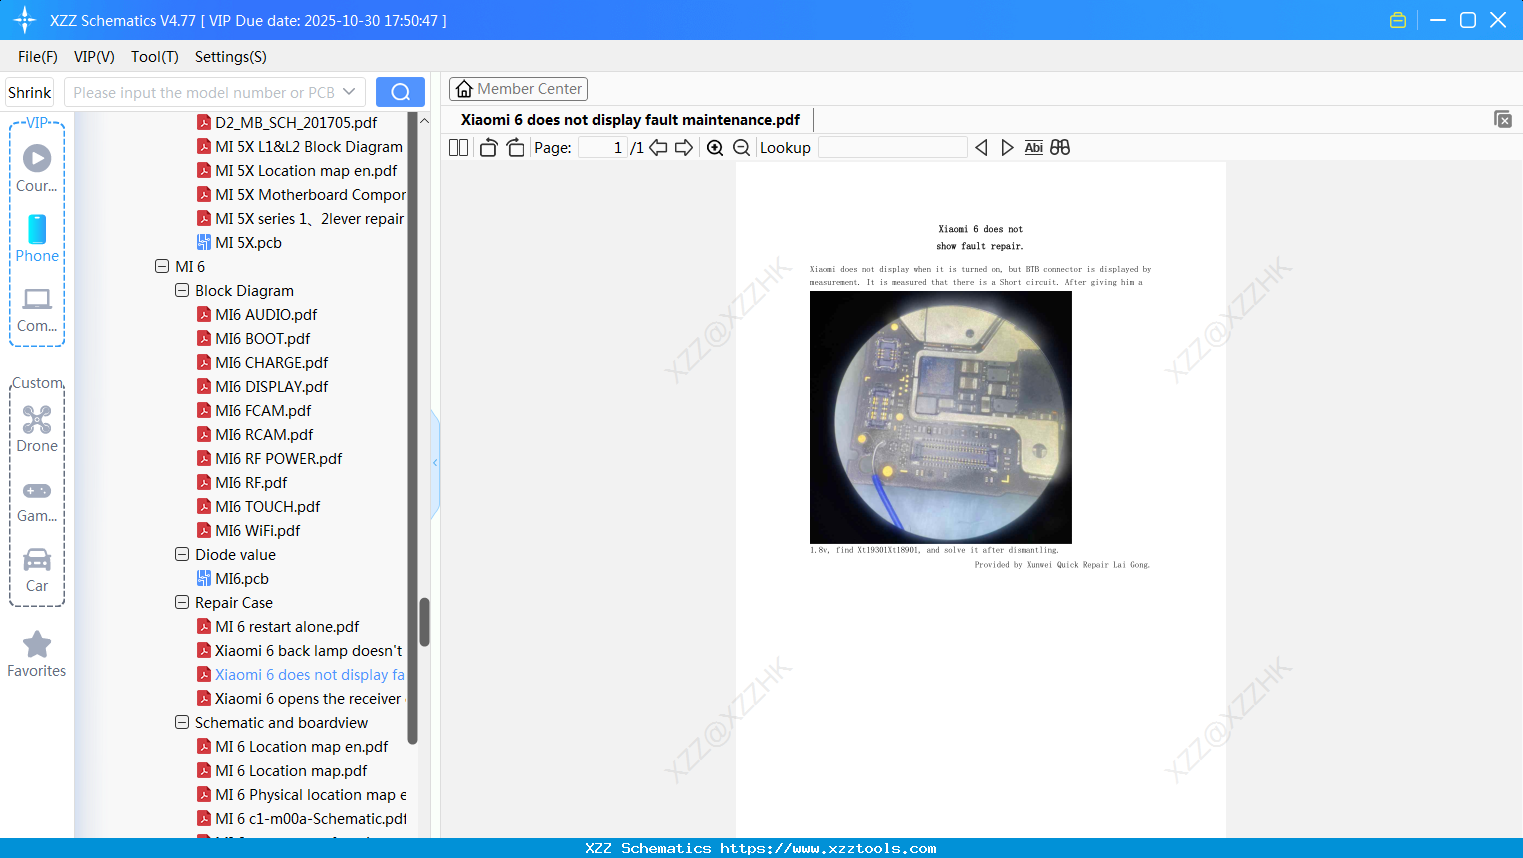Click the yellow VIP store icon in title bar
Screen dimensions: 1523x858
click(x=1398, y=20)
